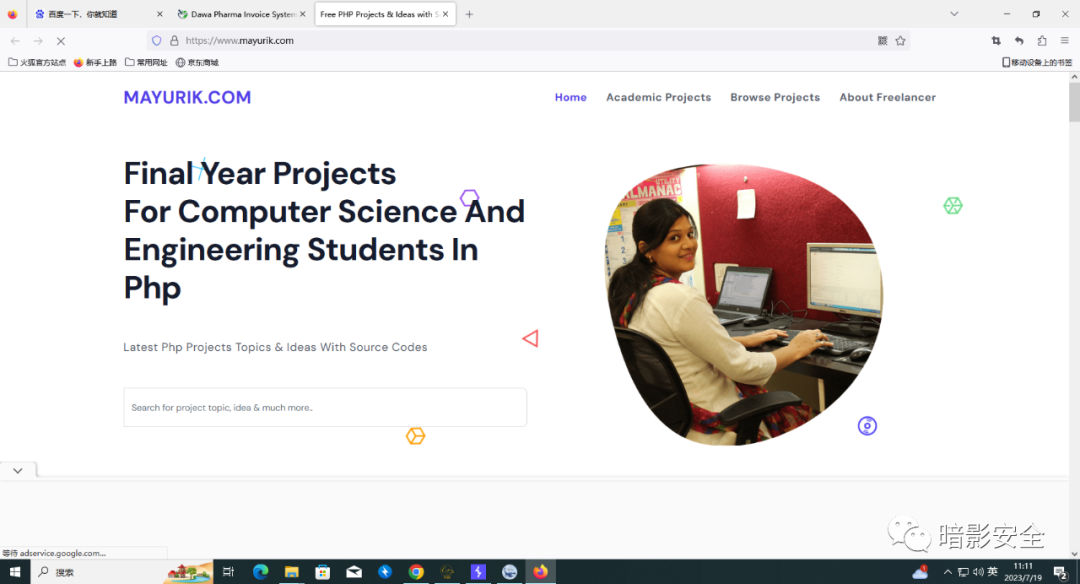Viewport: 1080px width, 584px height.
Task: Click the address bar URL mayurik.com
Action: click(x=240, y=41)
